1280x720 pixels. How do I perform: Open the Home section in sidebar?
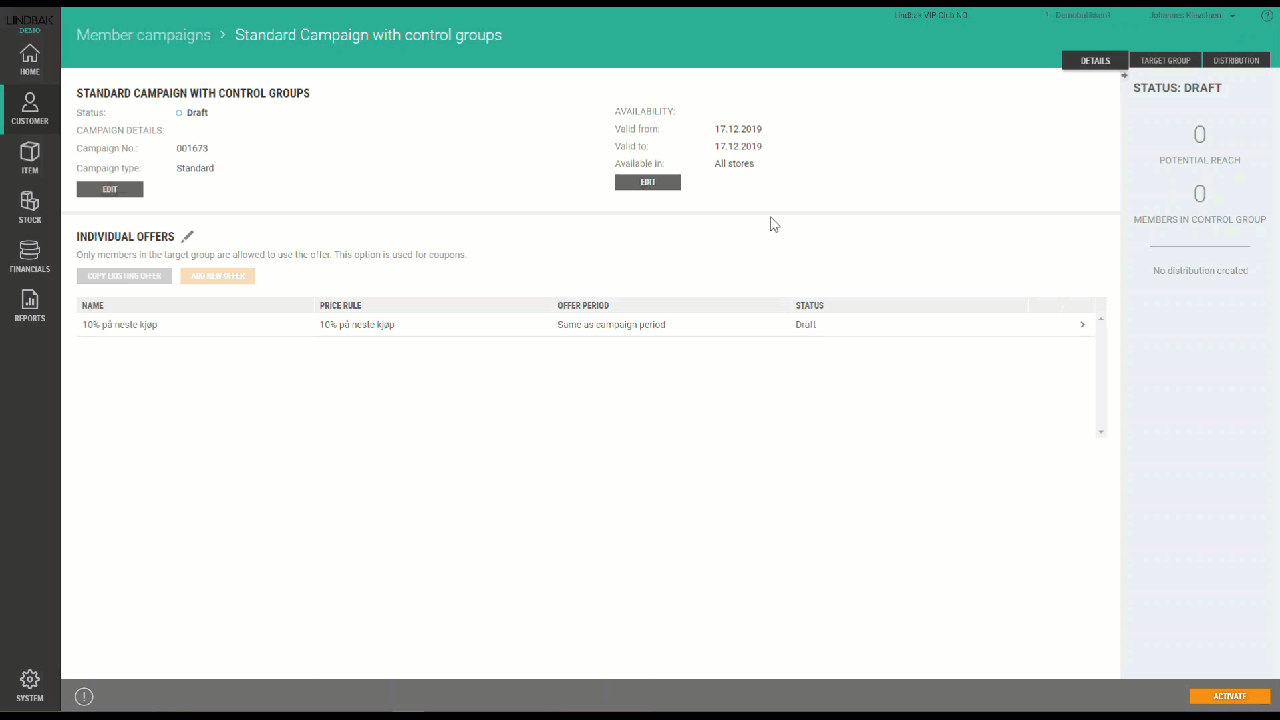30,60
